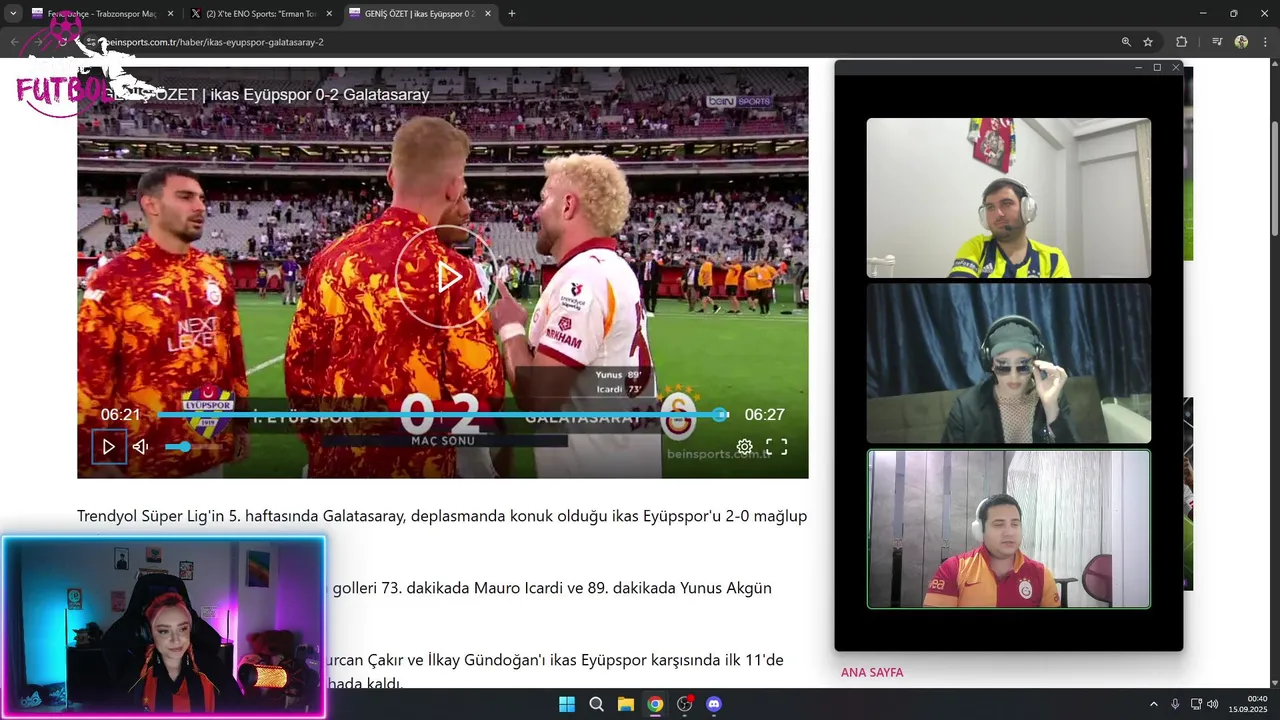Close the floating video call window
The image size is (1280, 720).
(x=1176, y=67)
